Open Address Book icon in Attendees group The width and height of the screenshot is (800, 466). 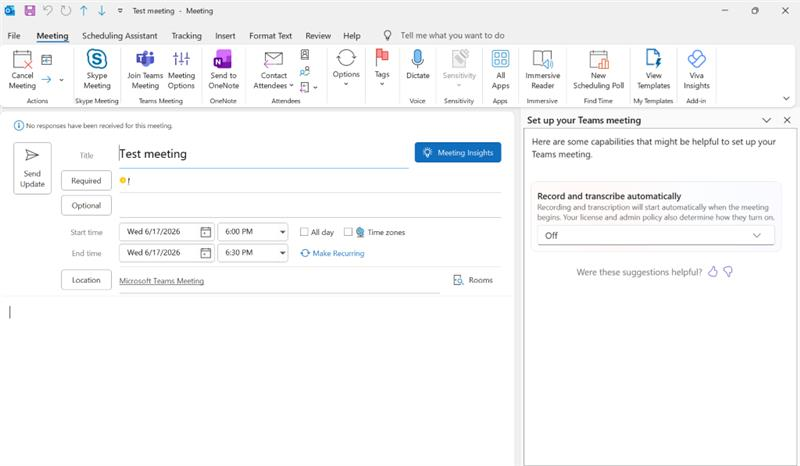pyautogui.click(x=305, y=55)
